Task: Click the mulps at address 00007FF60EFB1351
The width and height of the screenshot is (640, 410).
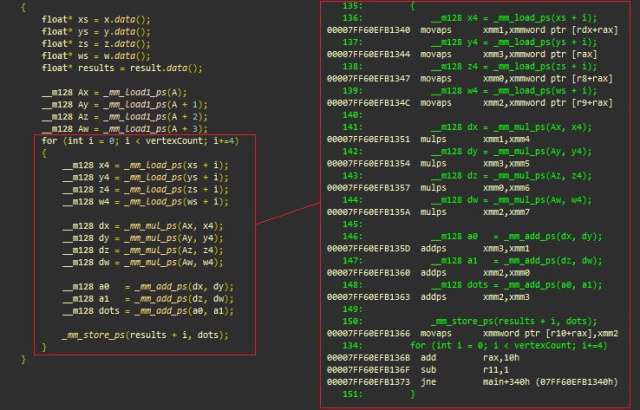Action: coord(428,140)
